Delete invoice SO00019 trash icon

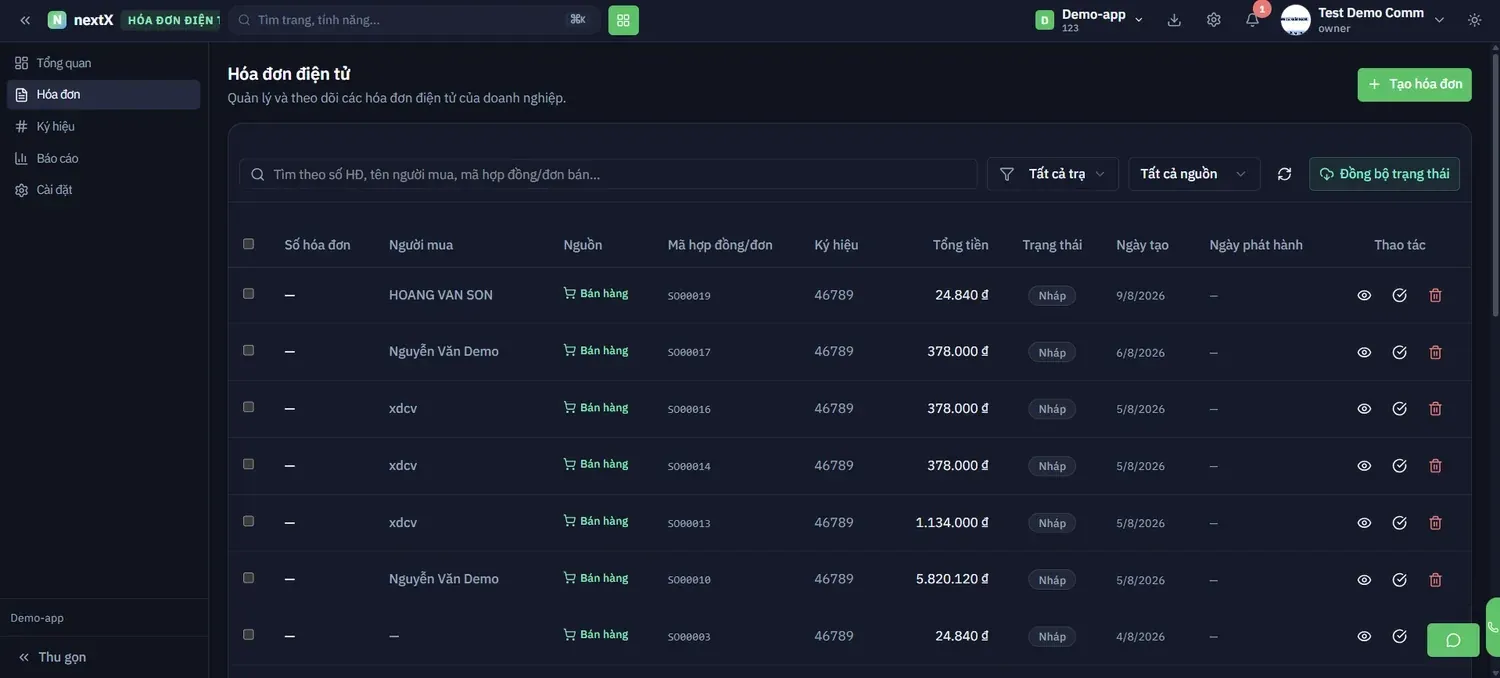click(x=1435, y=295)
